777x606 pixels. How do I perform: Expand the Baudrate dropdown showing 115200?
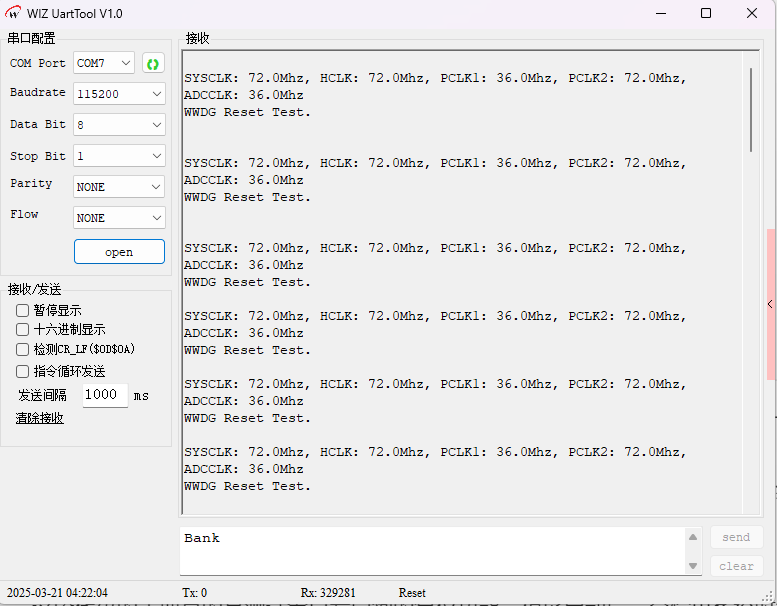click(119, 94)
